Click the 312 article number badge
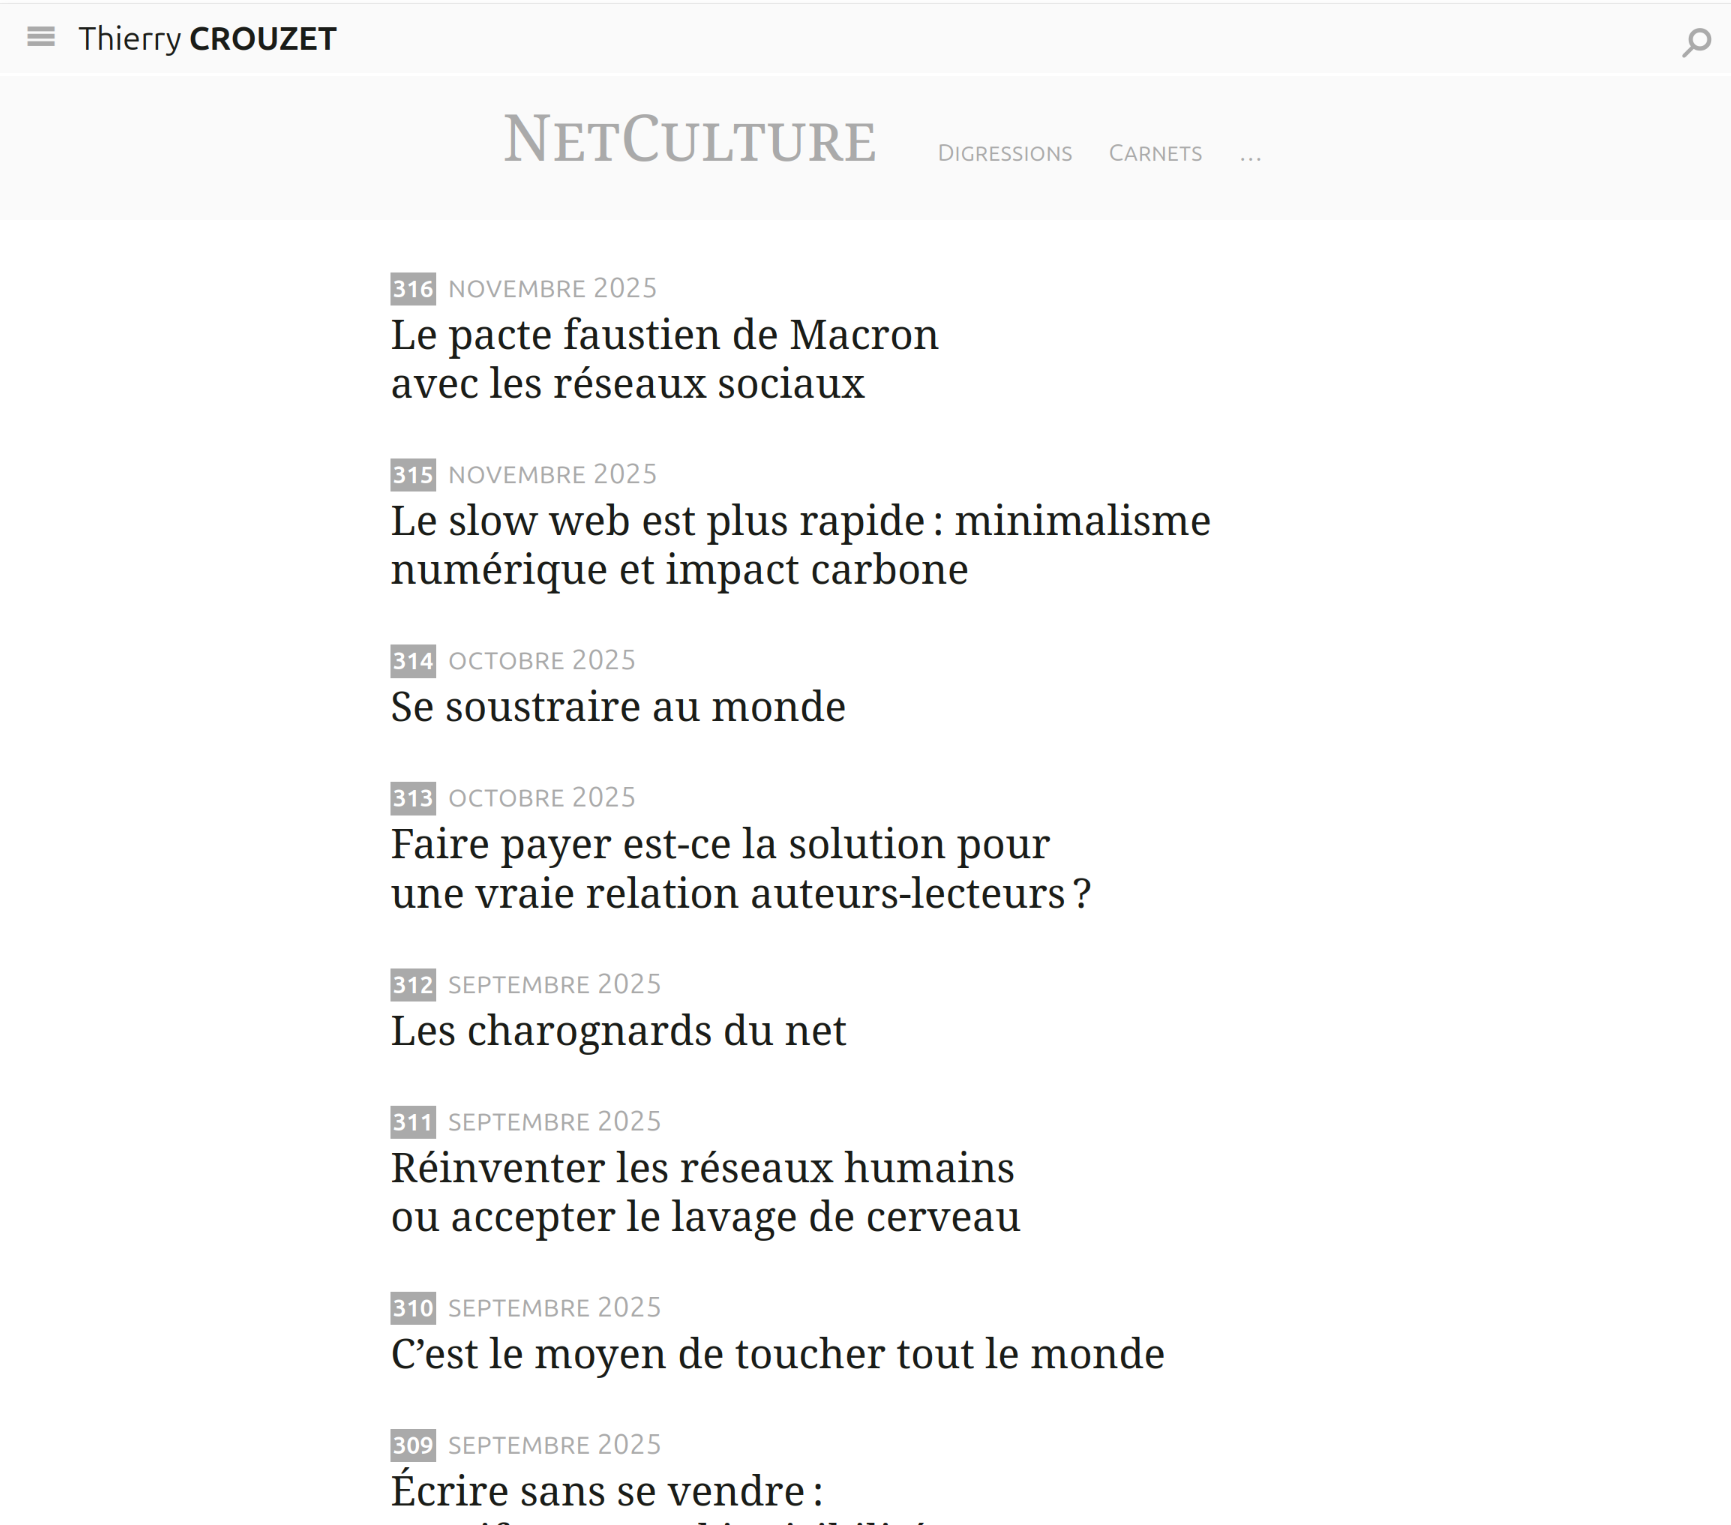1731x1525 pixels. 412,985
